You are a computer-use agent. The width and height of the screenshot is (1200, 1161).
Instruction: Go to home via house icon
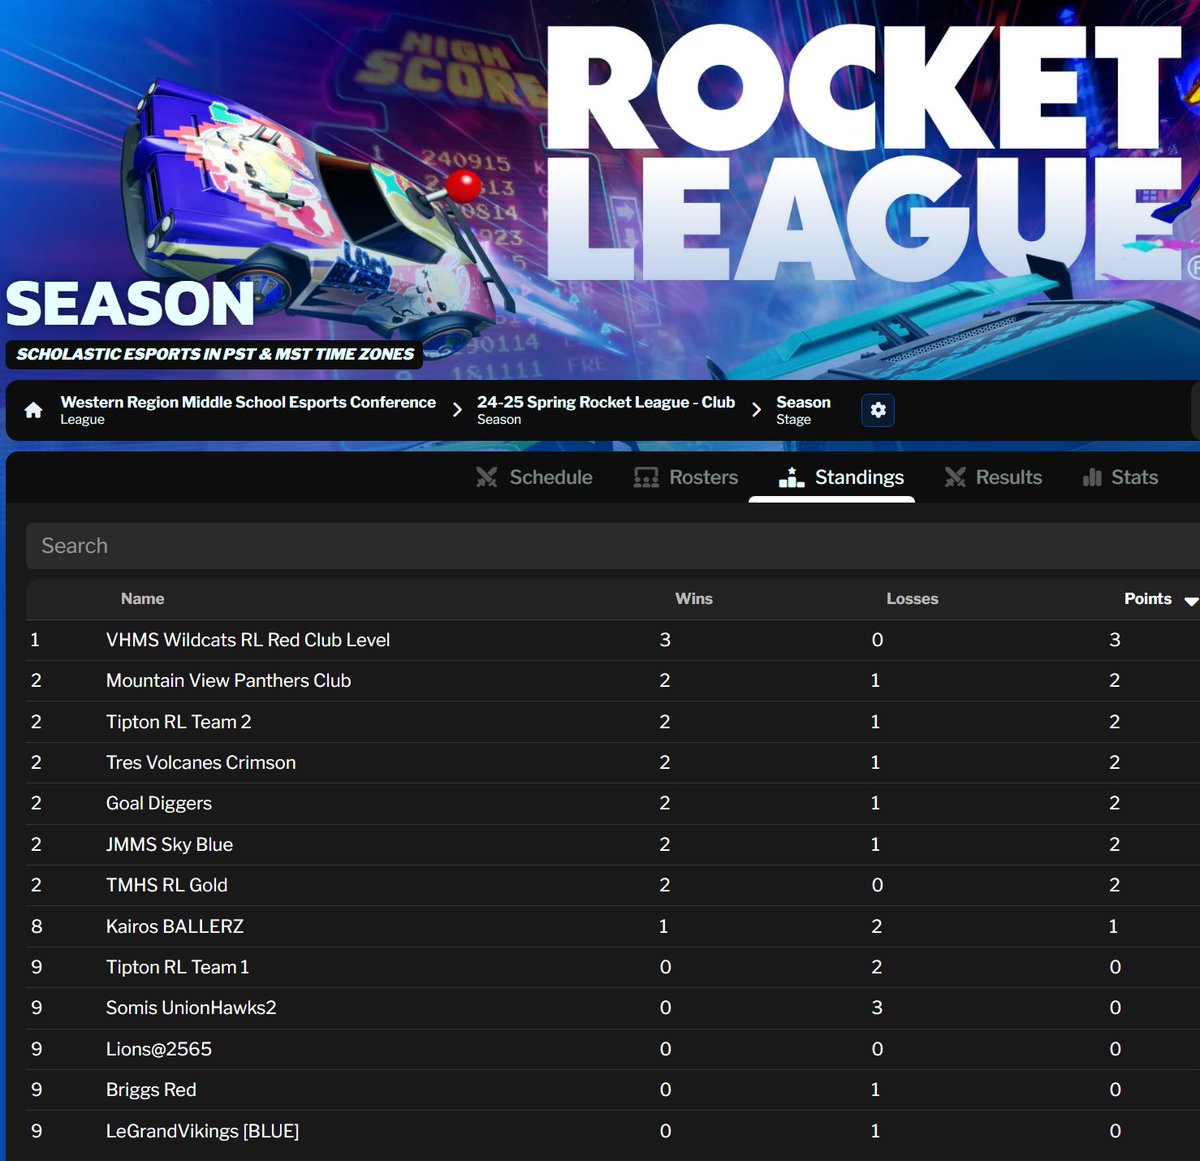(33, 410)
